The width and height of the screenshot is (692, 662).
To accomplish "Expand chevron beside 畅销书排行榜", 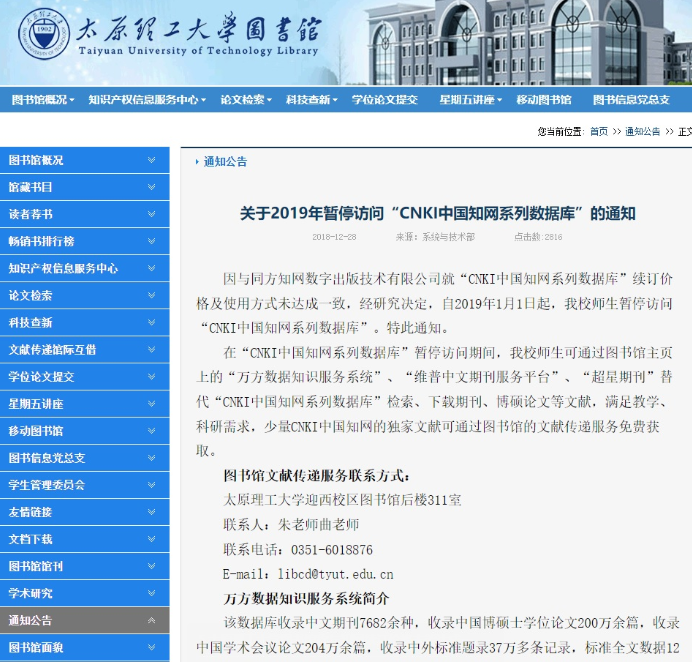I will click(151, 241).
